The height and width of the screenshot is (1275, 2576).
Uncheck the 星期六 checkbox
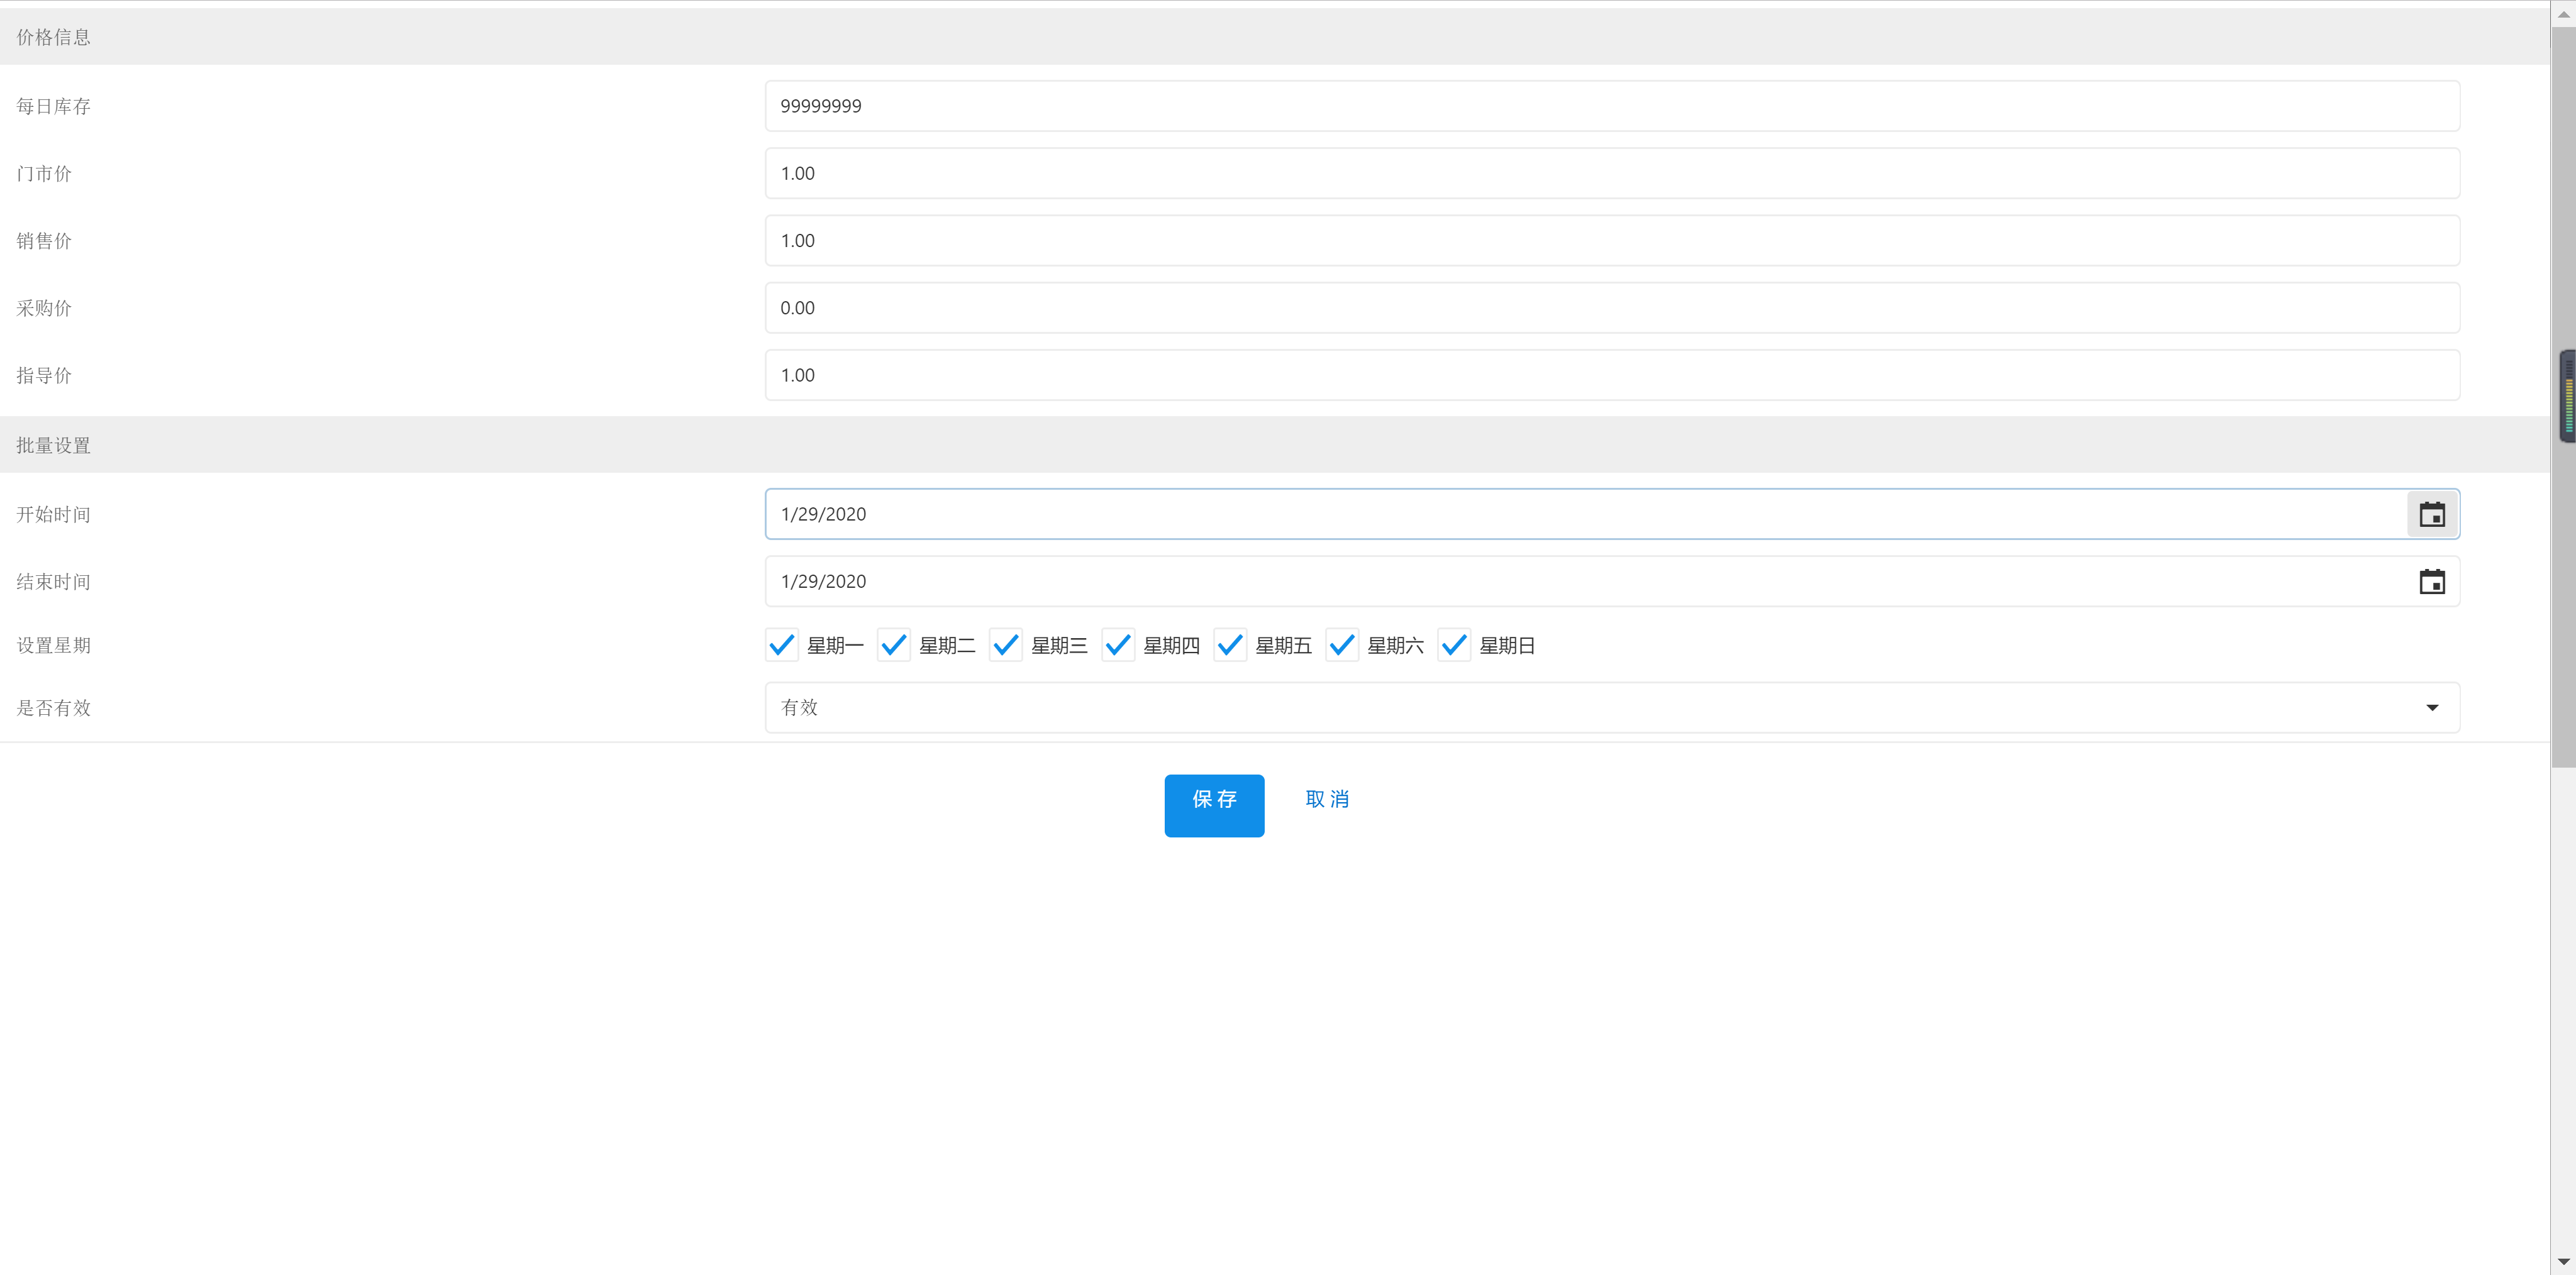(x=1342, y=645)
